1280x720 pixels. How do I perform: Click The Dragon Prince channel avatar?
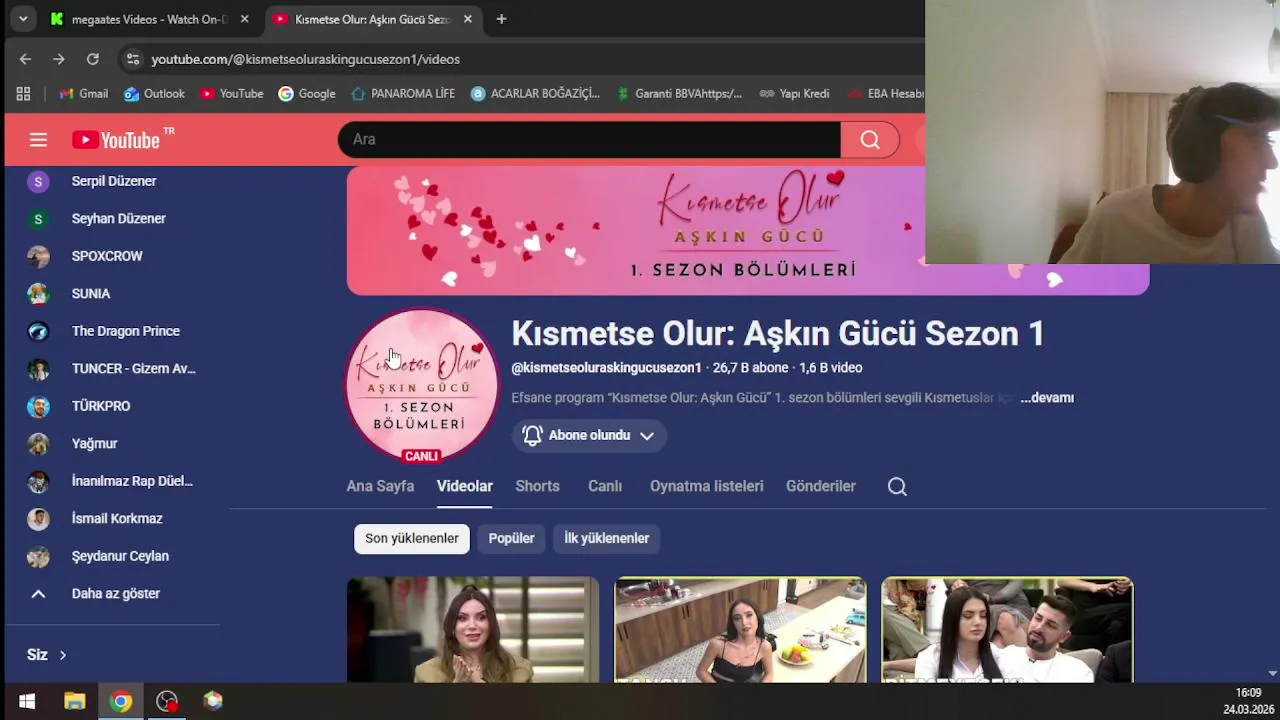(x=38, y=331)
